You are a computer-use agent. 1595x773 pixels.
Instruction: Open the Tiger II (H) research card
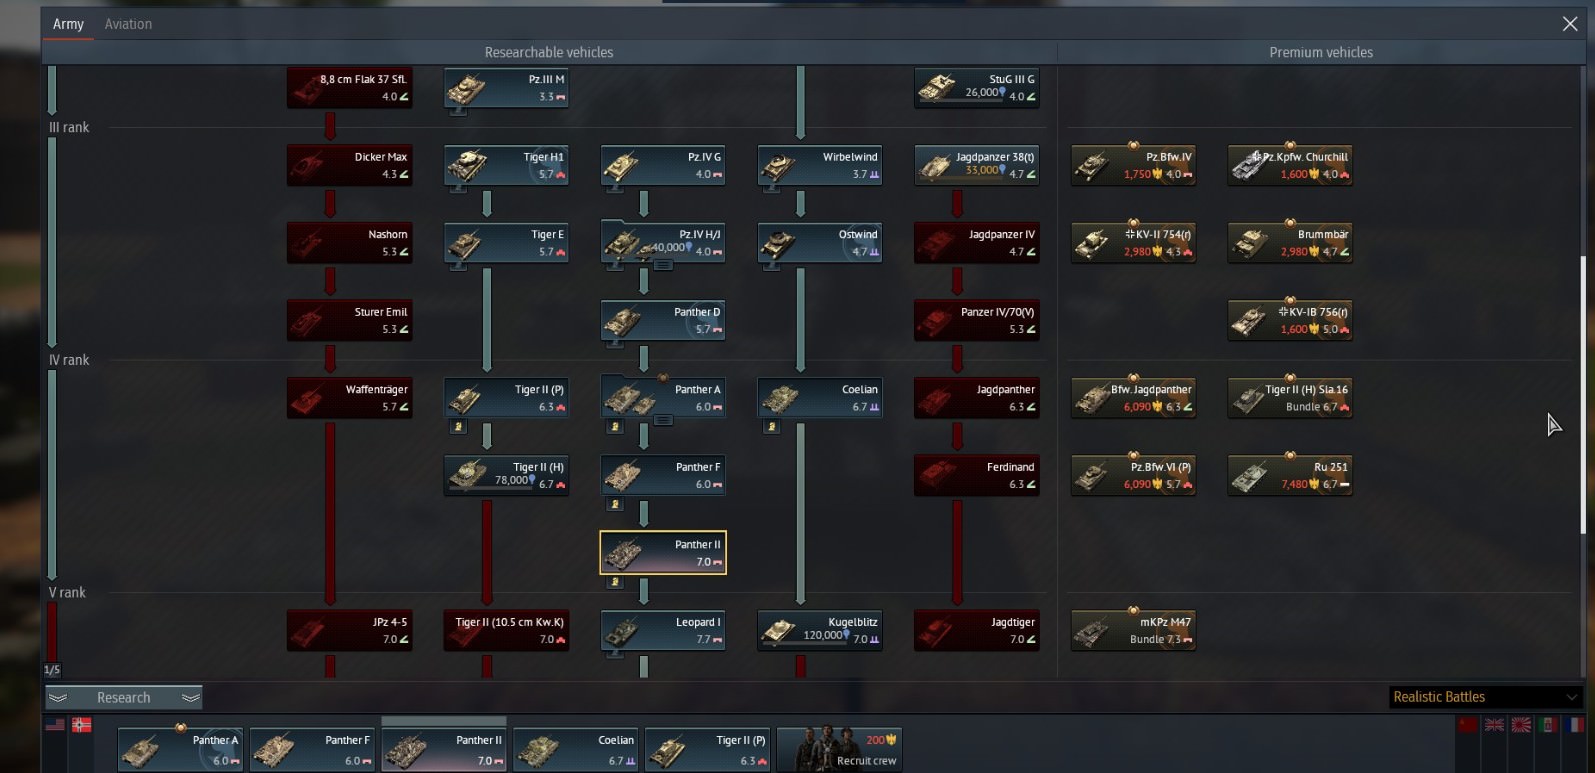[x=506, y=475]
